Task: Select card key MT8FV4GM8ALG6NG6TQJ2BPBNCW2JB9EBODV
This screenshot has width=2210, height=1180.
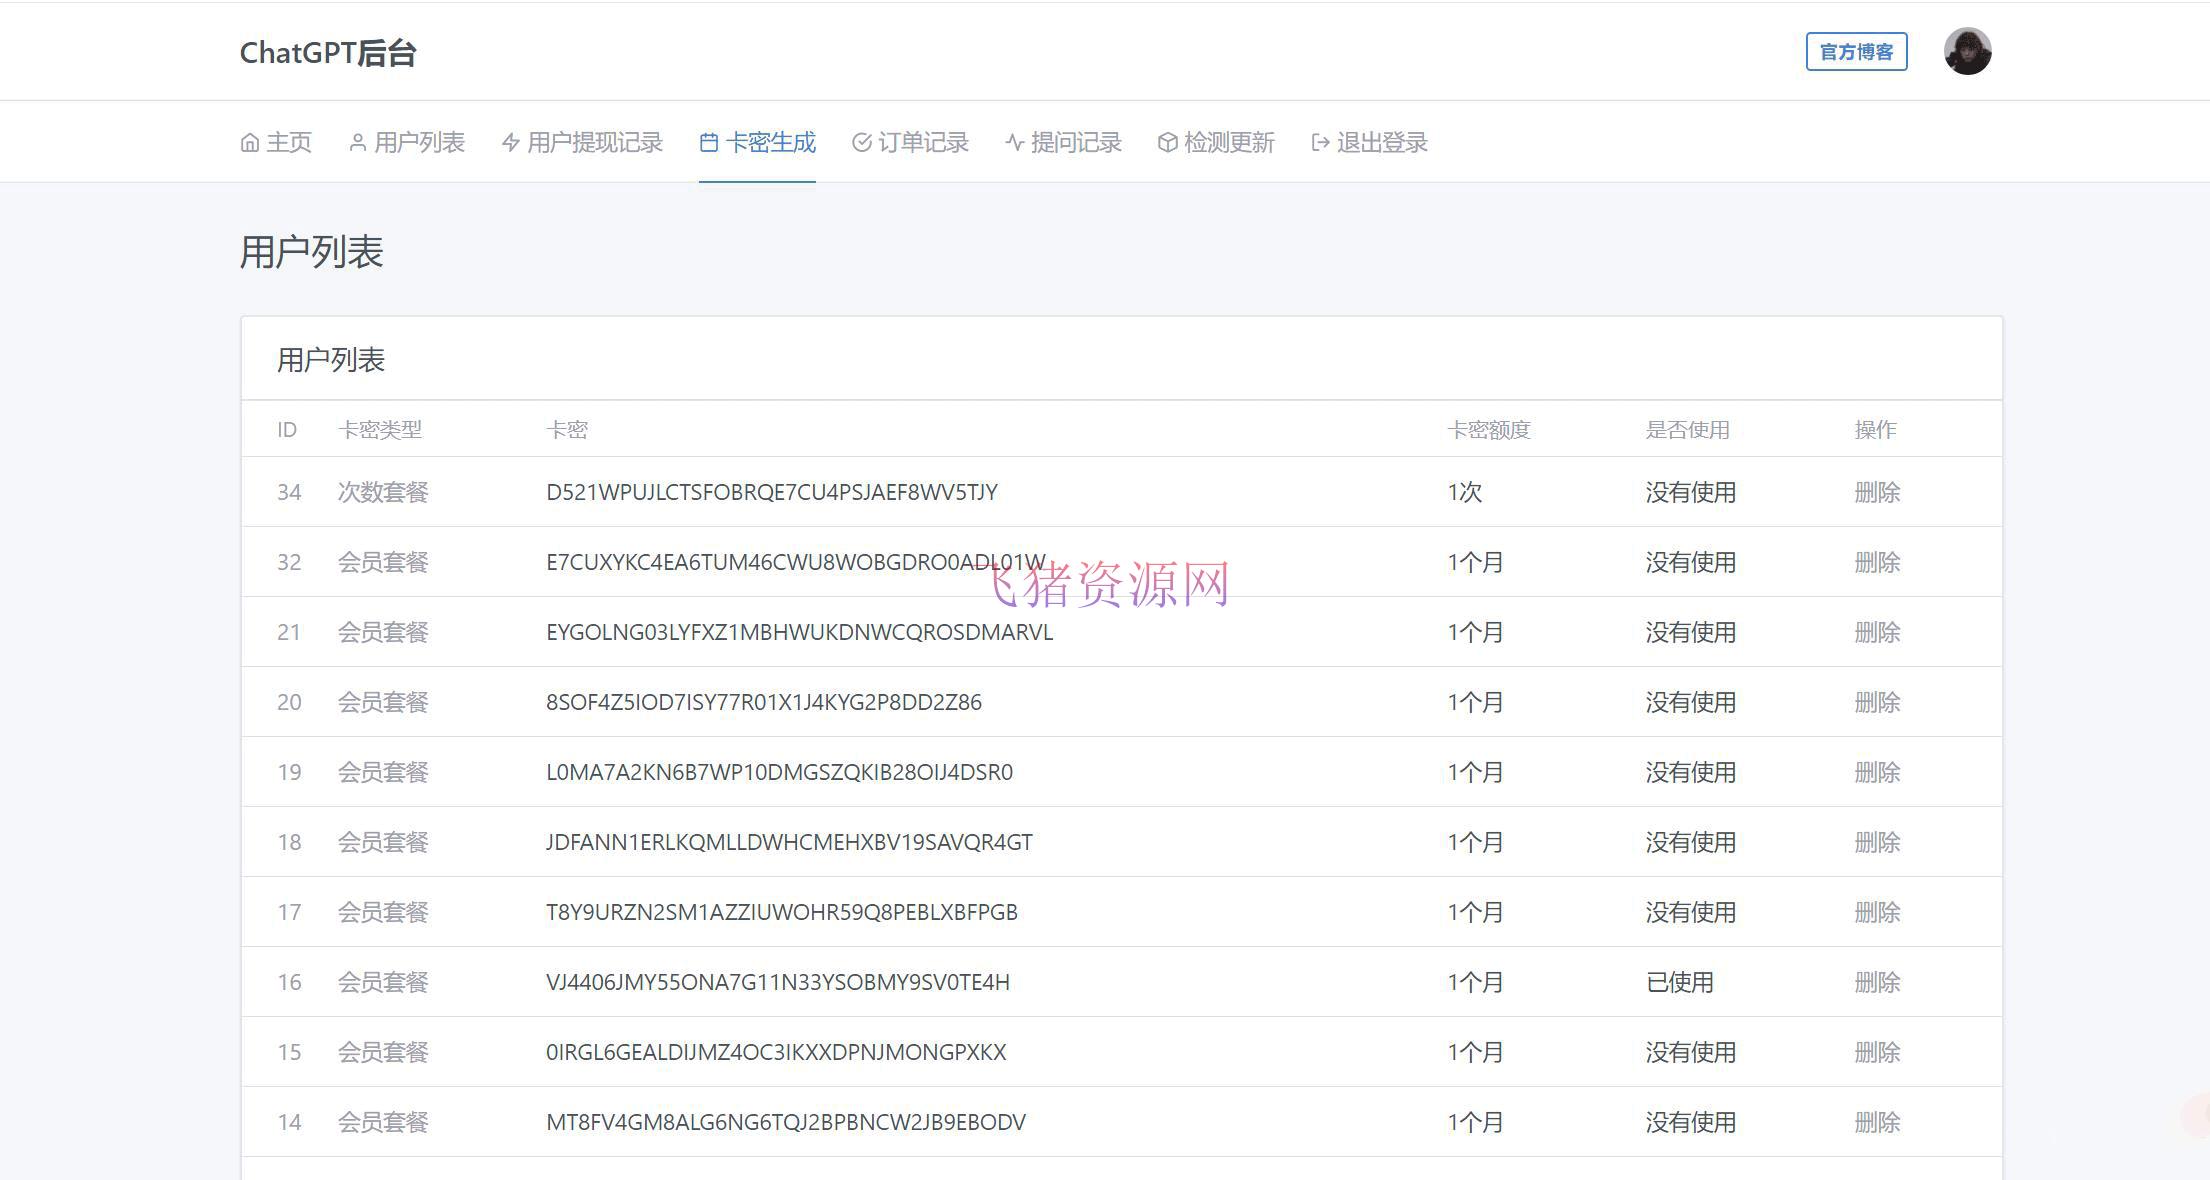Action: pos(786,1122)
